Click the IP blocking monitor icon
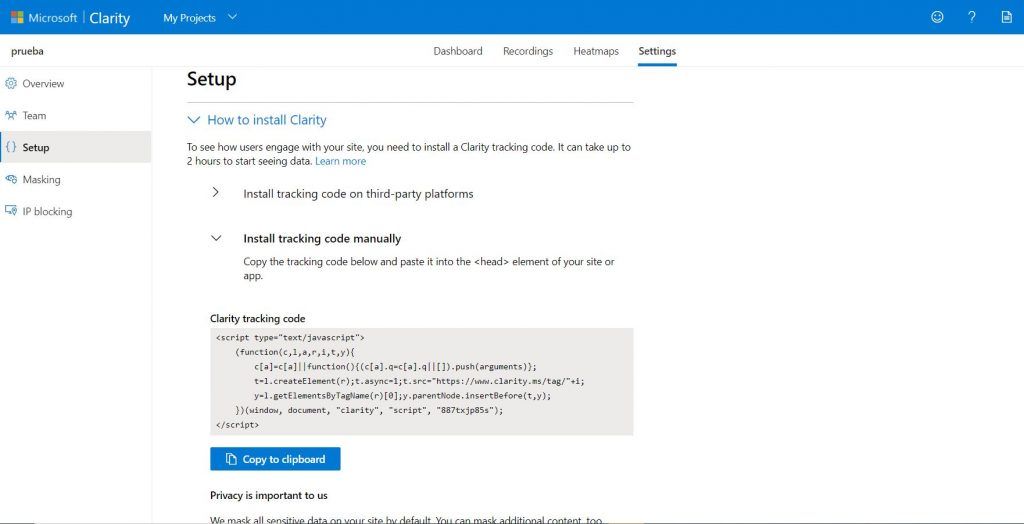This screenshot has height=524, width=1024. [10, 211]
